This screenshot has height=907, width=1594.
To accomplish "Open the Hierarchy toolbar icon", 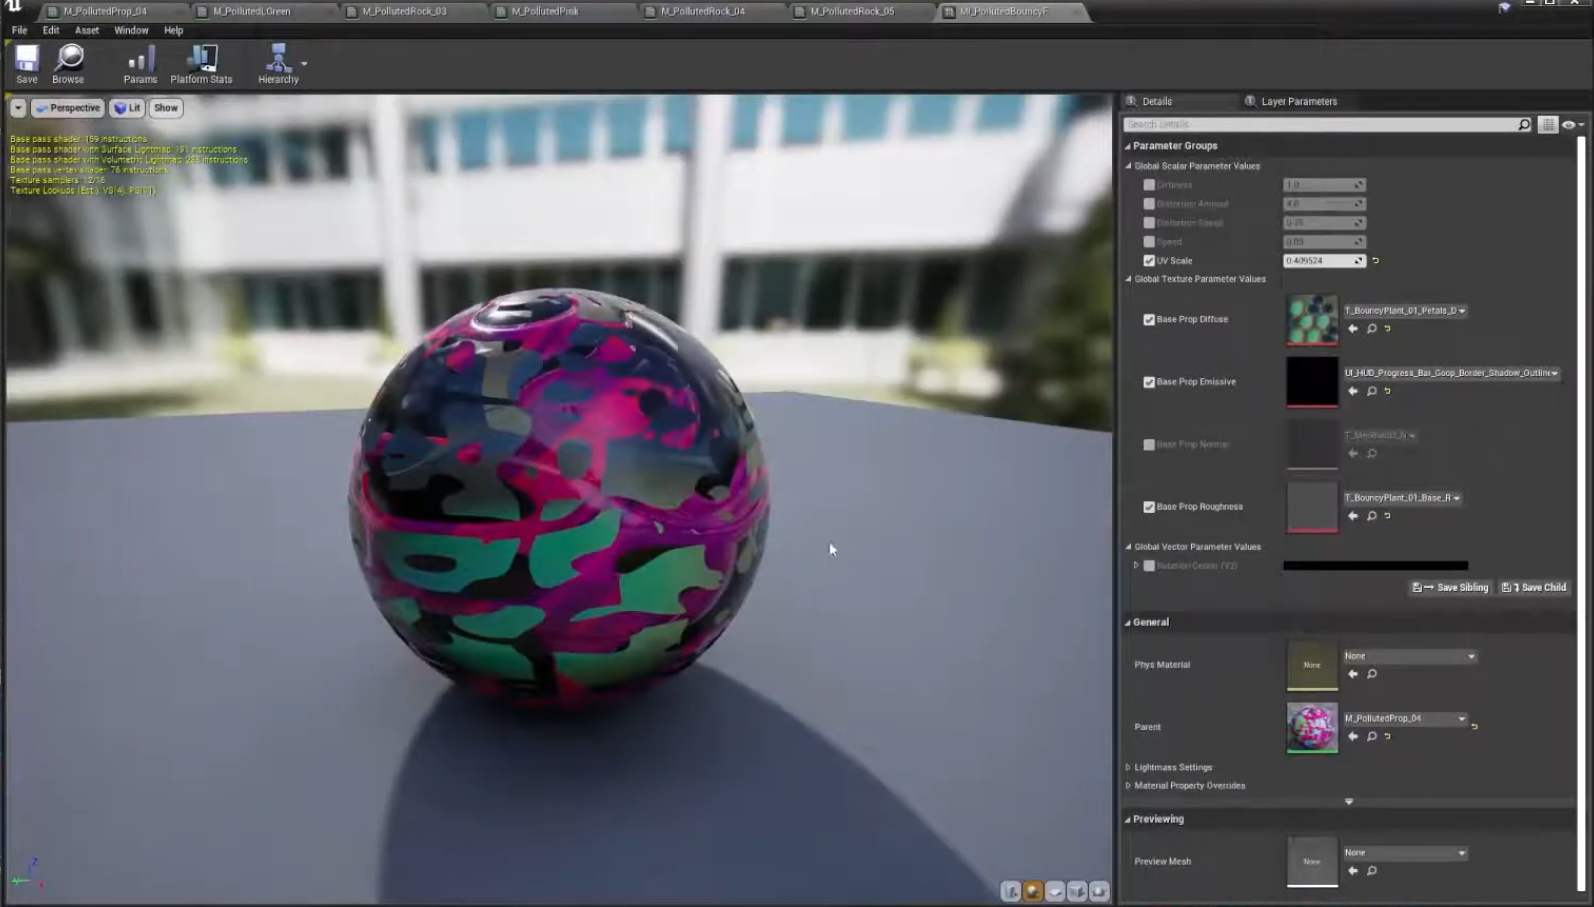I will pos(278,60).
